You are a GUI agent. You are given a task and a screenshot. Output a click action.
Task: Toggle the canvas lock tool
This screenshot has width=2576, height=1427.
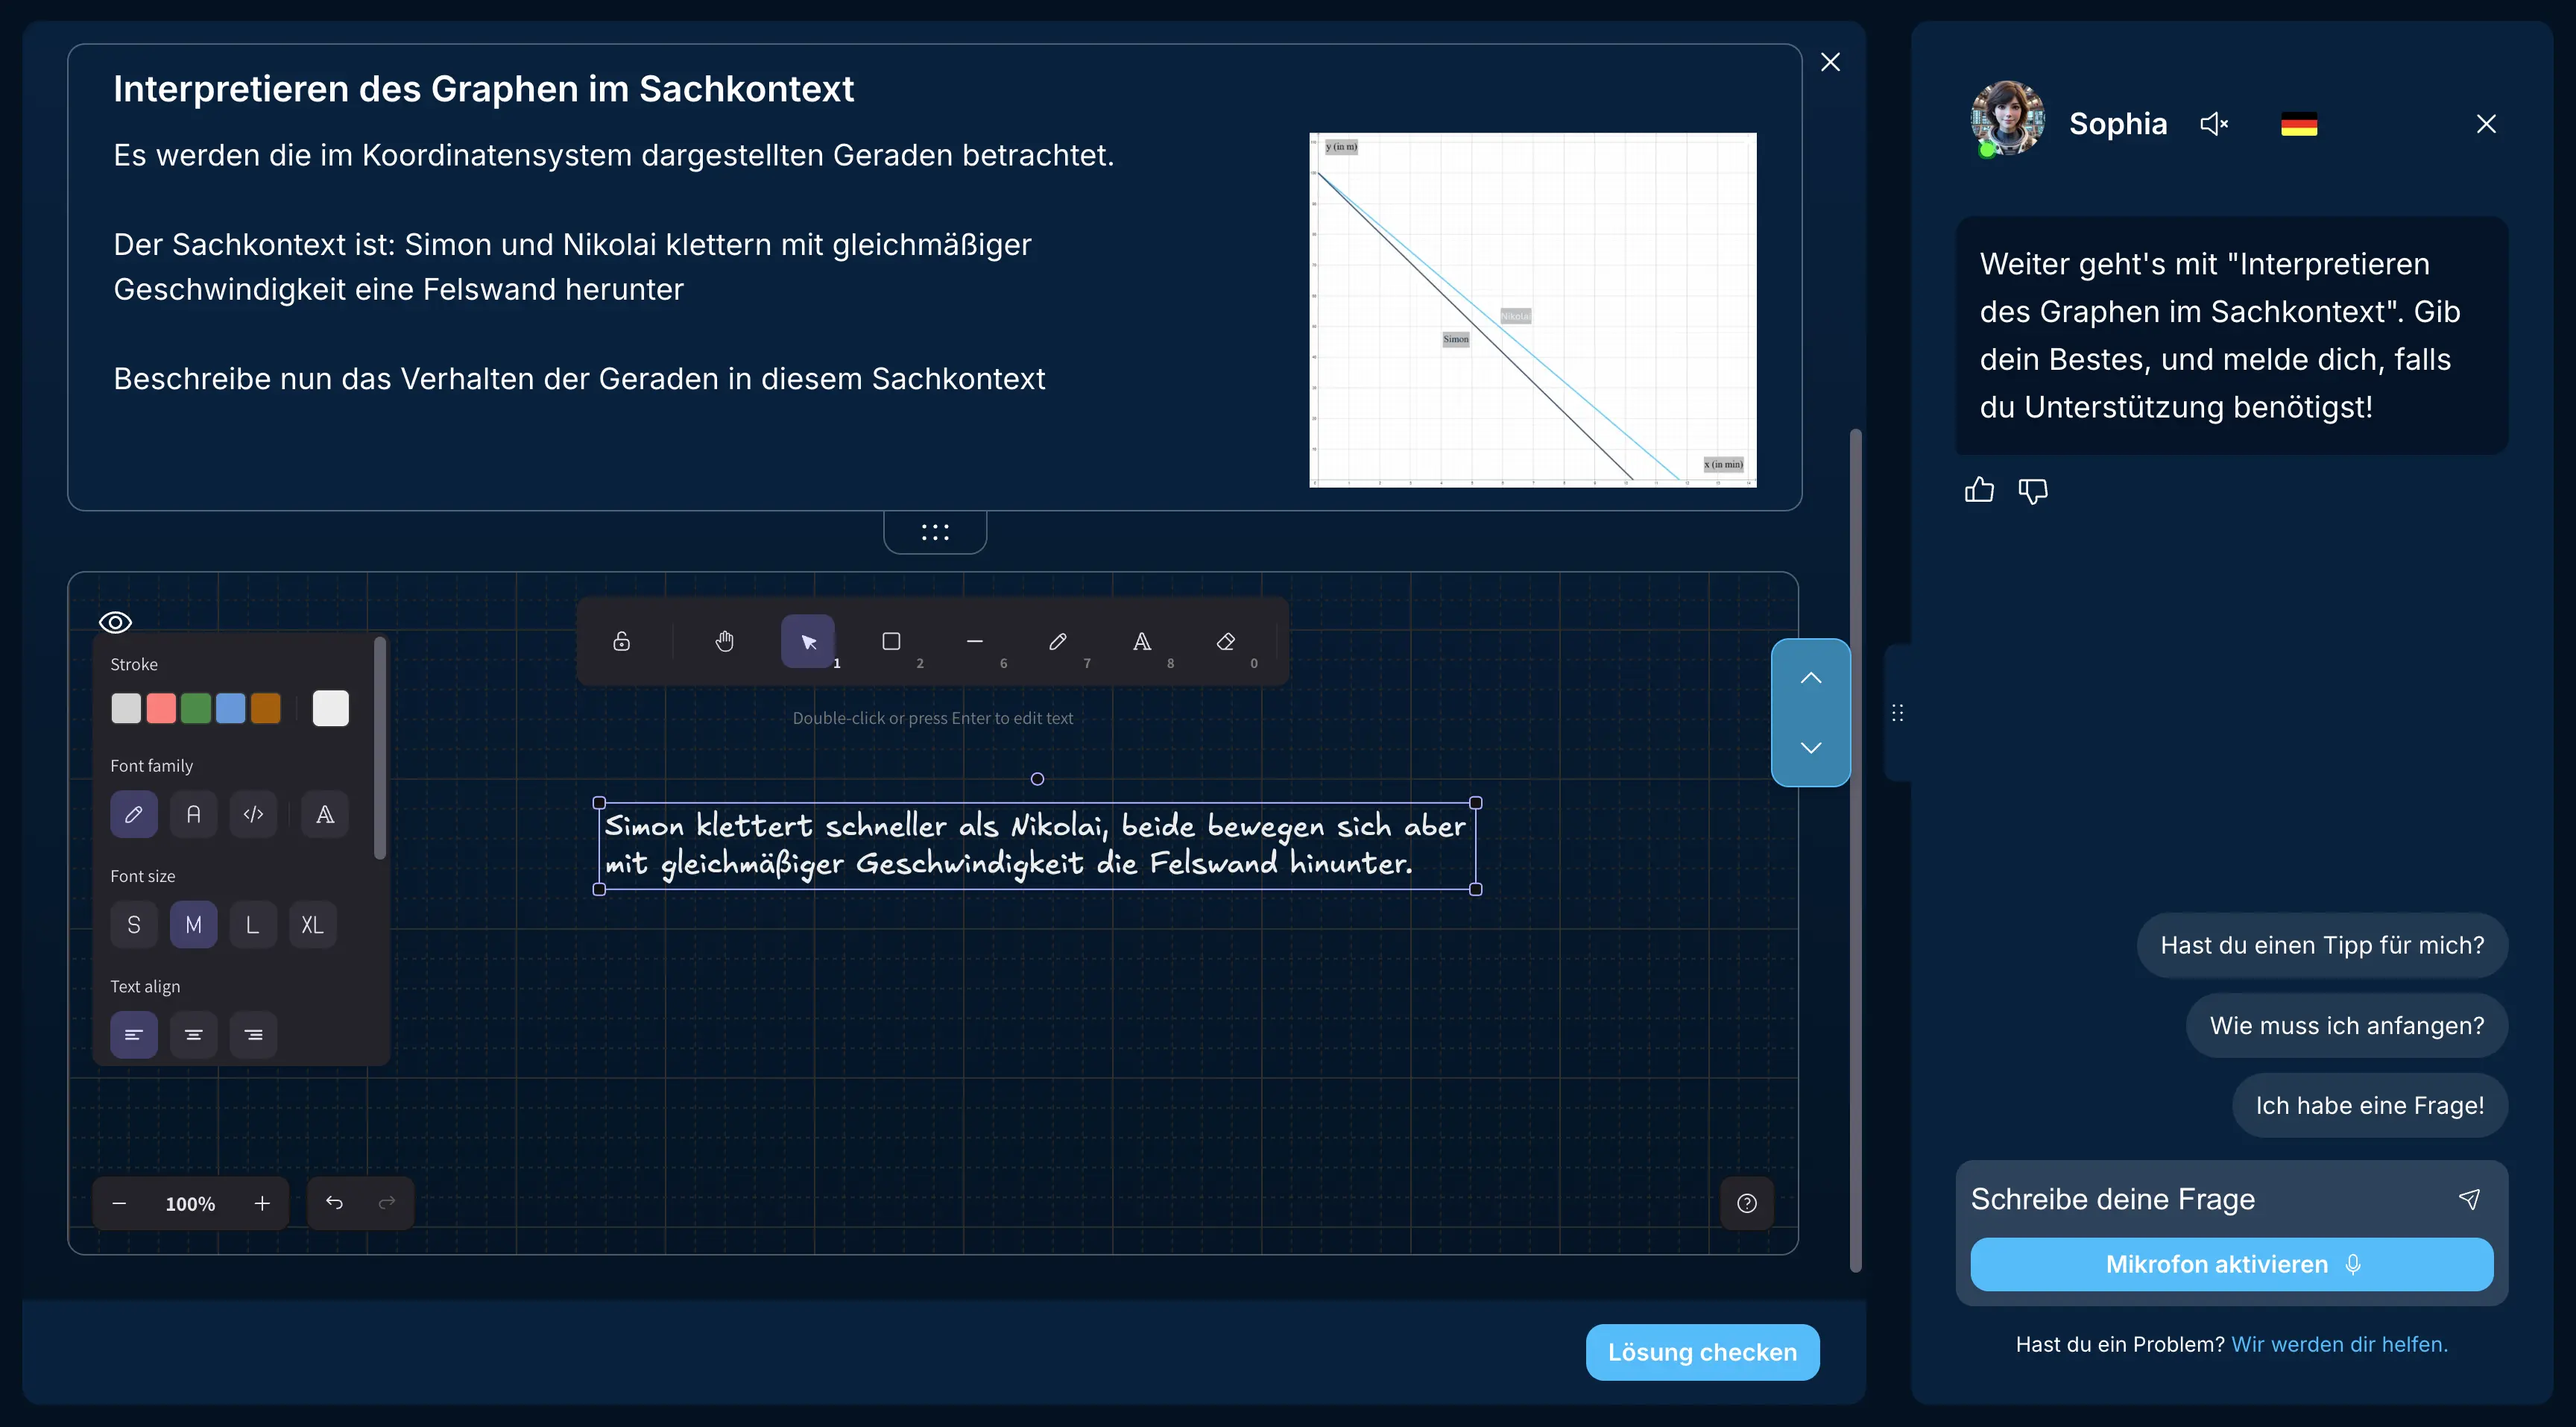[621, 641]
